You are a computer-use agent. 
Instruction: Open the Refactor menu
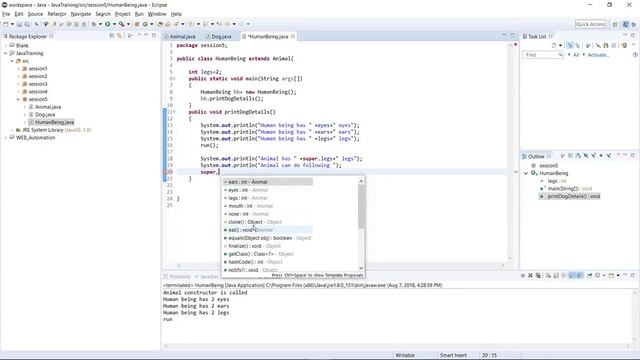pyautogui.click(x=57, y=14)
